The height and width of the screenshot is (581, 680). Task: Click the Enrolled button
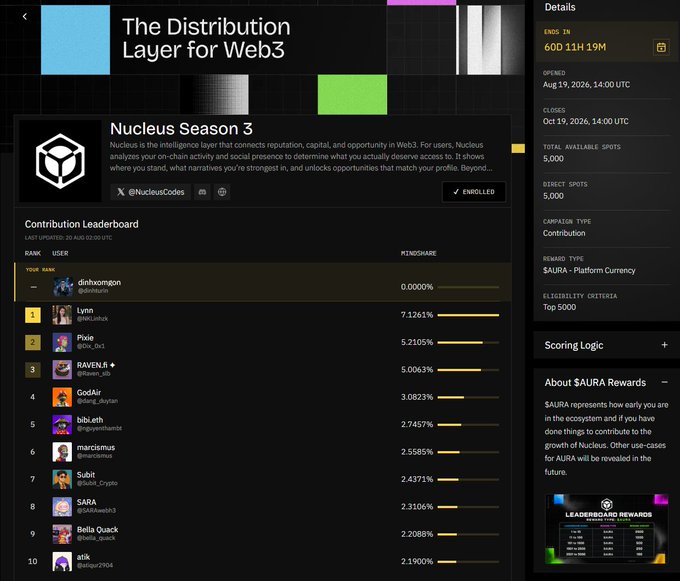tap(474, 192)
